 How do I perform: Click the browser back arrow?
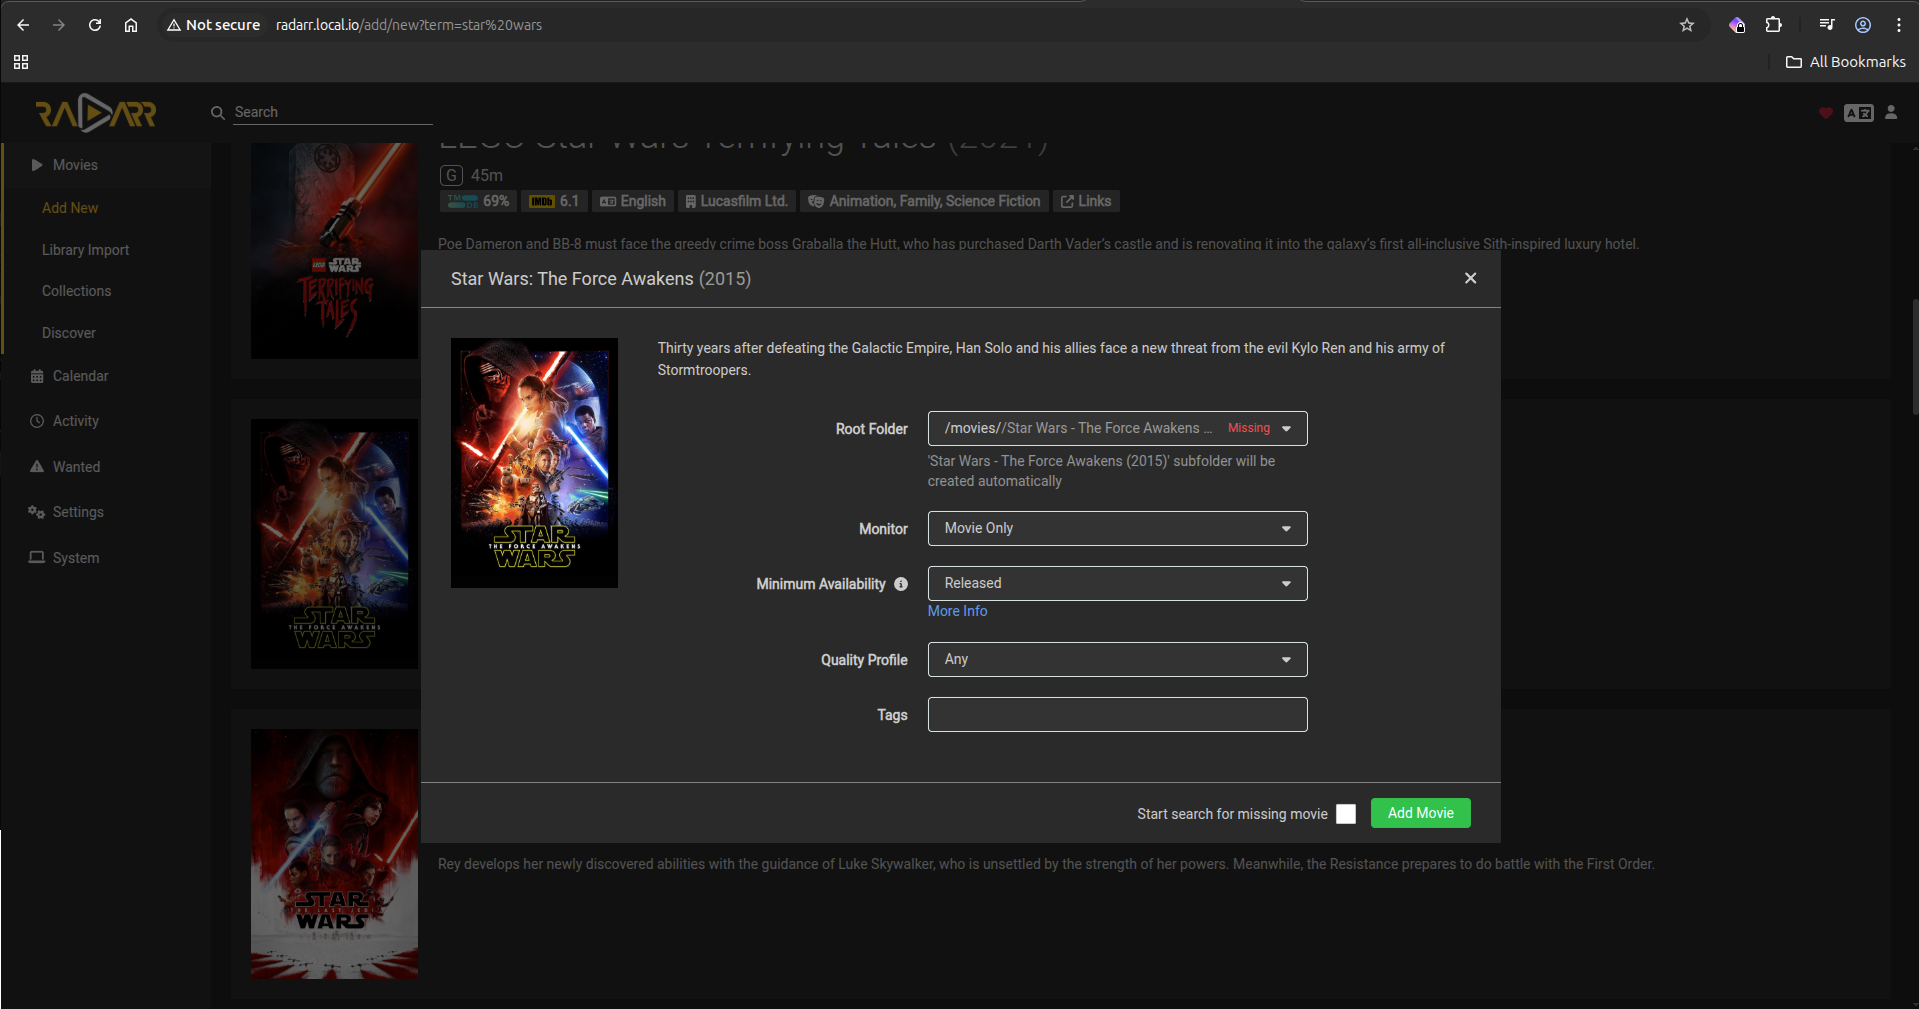point(23,25)
